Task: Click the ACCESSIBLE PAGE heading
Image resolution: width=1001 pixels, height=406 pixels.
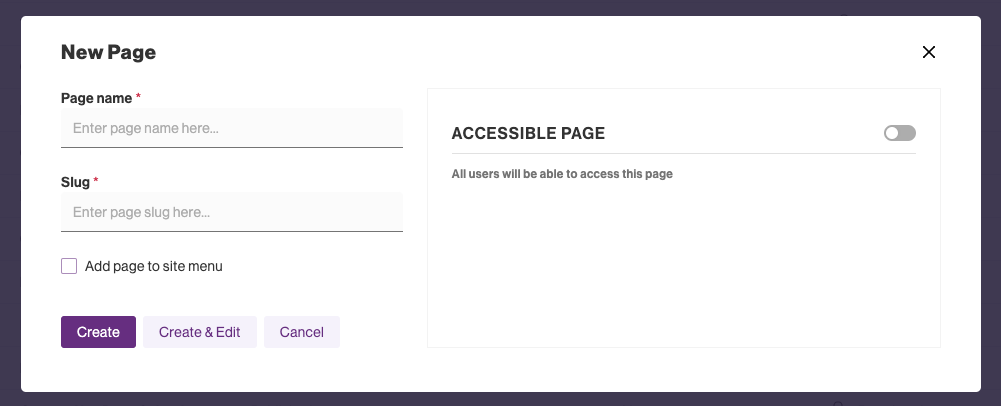Action: pos(528,133)
